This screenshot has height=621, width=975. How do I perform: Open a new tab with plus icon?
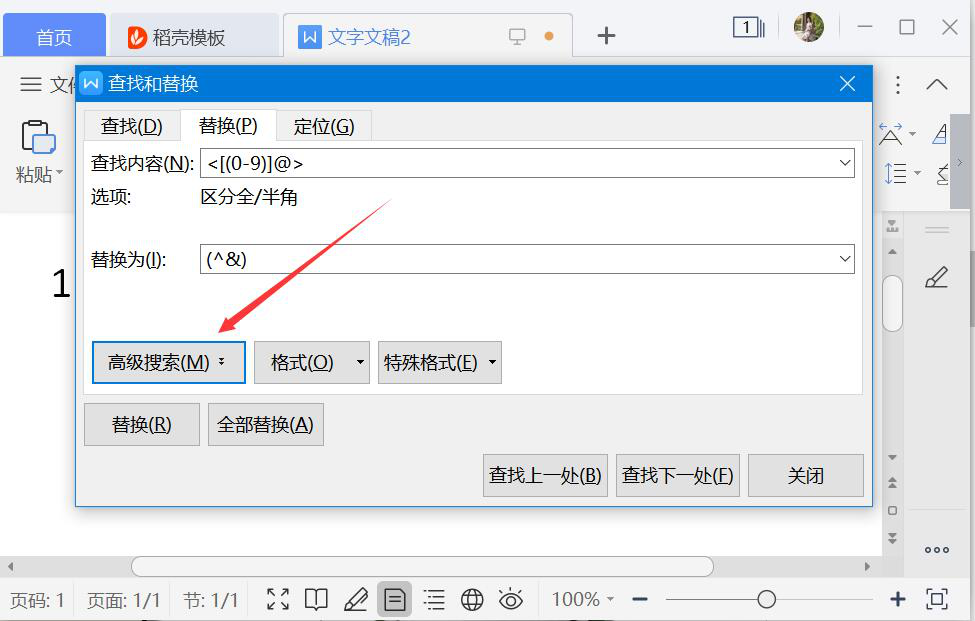coord(606,35)
